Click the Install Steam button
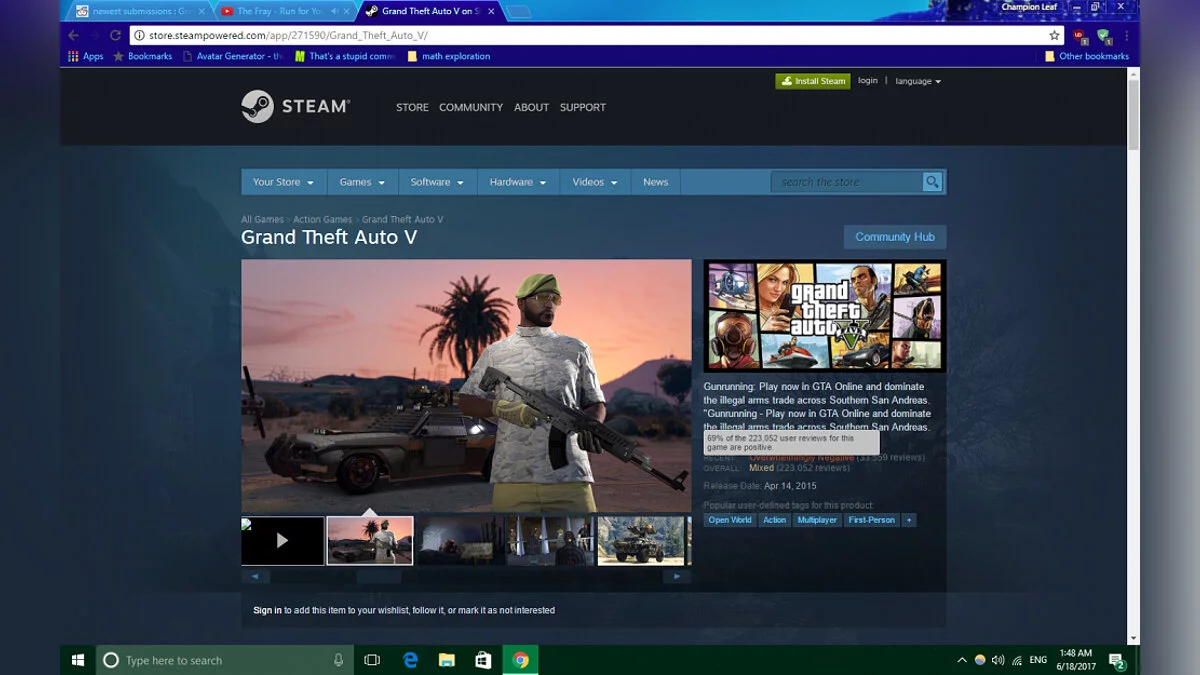The image size is (1200, 675). (x=813, y=81)
